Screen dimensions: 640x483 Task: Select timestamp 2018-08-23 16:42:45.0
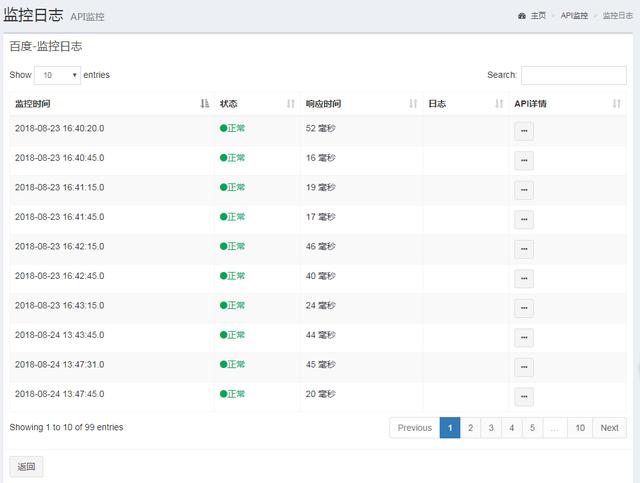point(60,276)
